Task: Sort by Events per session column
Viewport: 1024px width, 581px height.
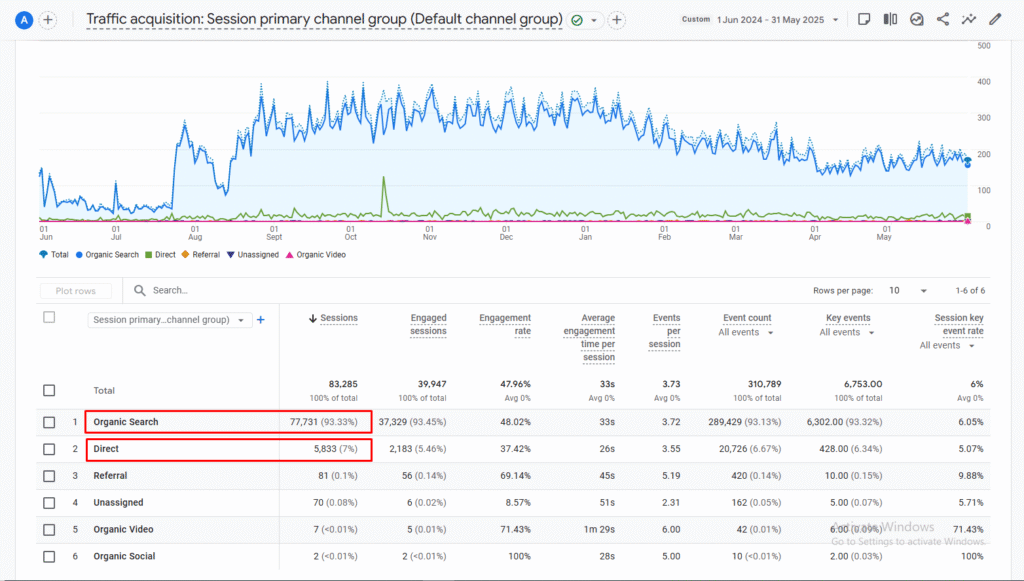Action: point(665,331)
